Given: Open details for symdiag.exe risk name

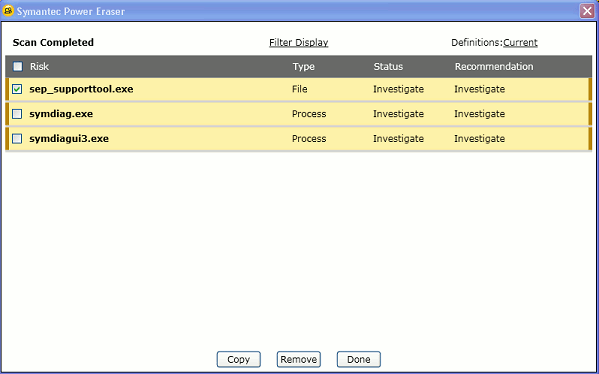Looking at the screenshot, I should 61,114.
